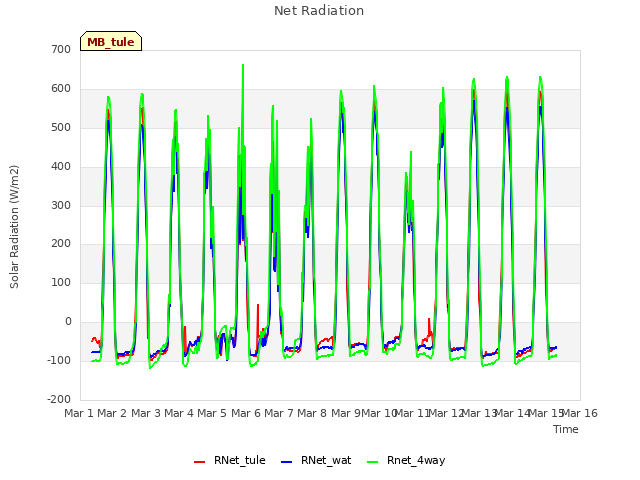Click the Mar 16 x-axis label
This screenshot has height=480, width=640.
(x=580, y=413)
